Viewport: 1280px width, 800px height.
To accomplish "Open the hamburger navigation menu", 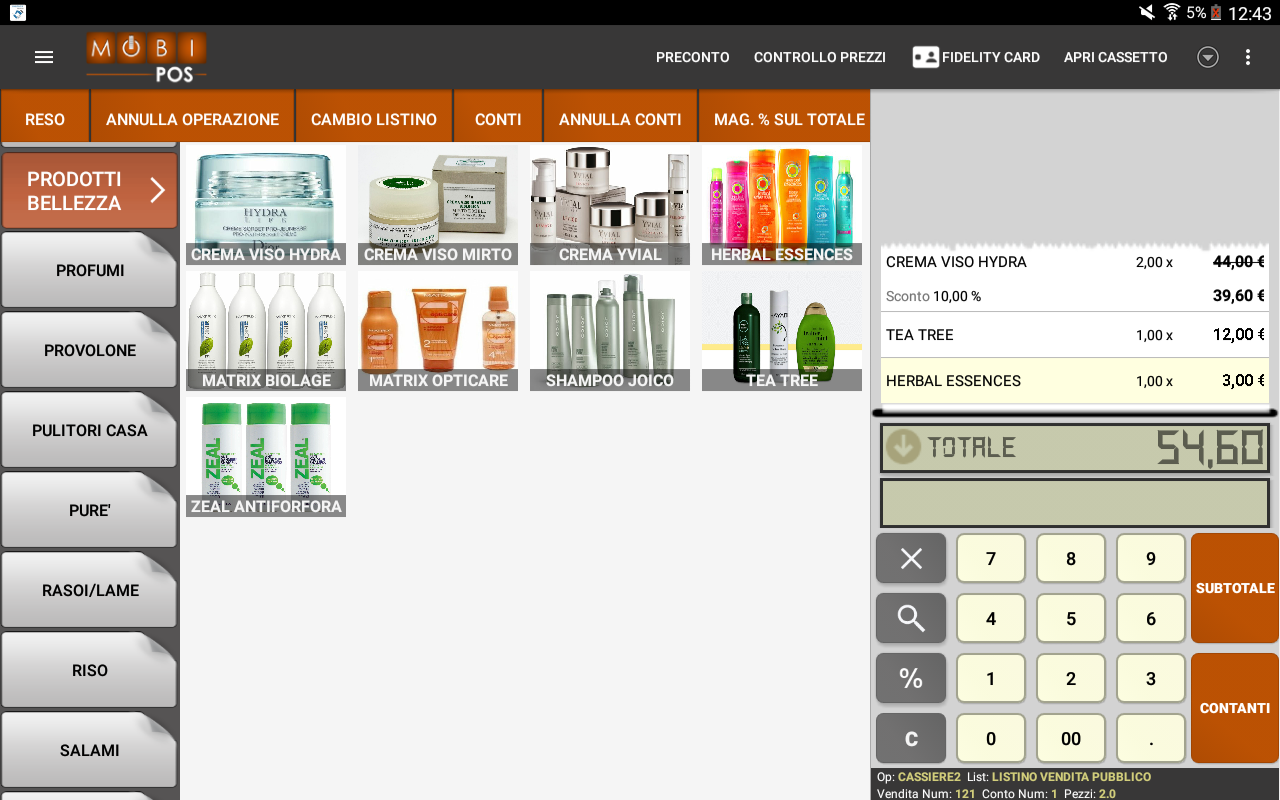I will click(x=44, y=57).
